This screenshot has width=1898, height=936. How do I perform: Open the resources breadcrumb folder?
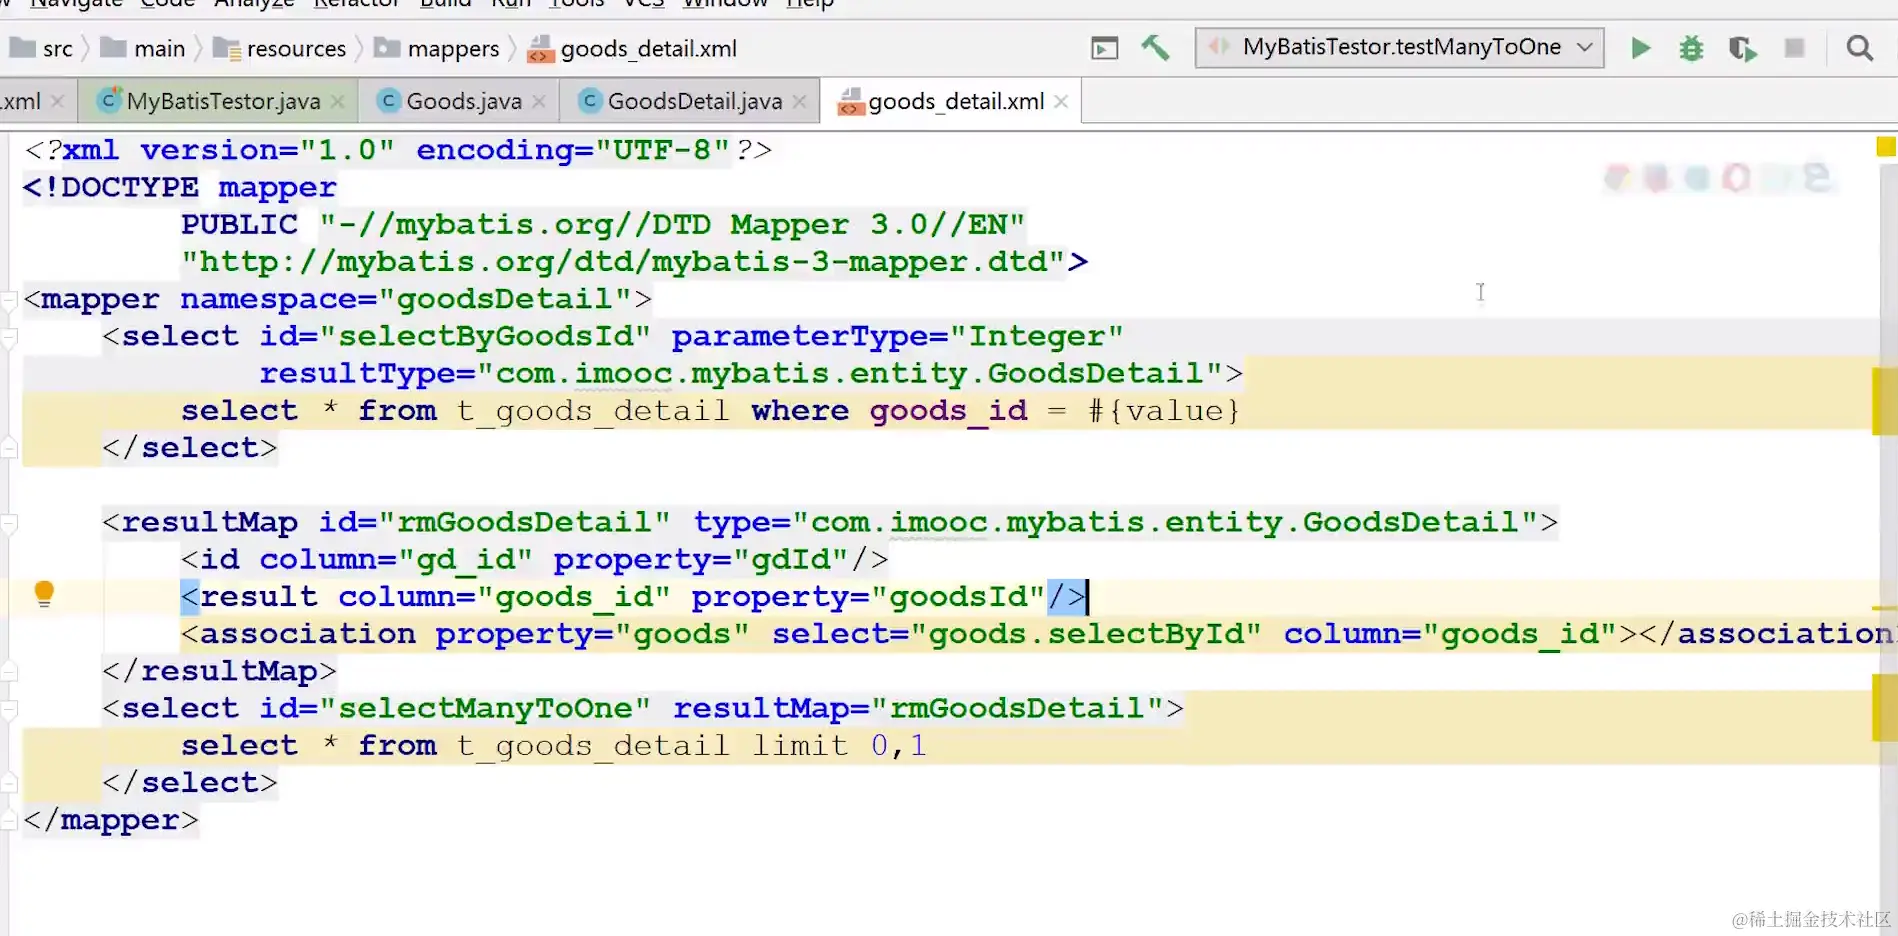[280, 48]
